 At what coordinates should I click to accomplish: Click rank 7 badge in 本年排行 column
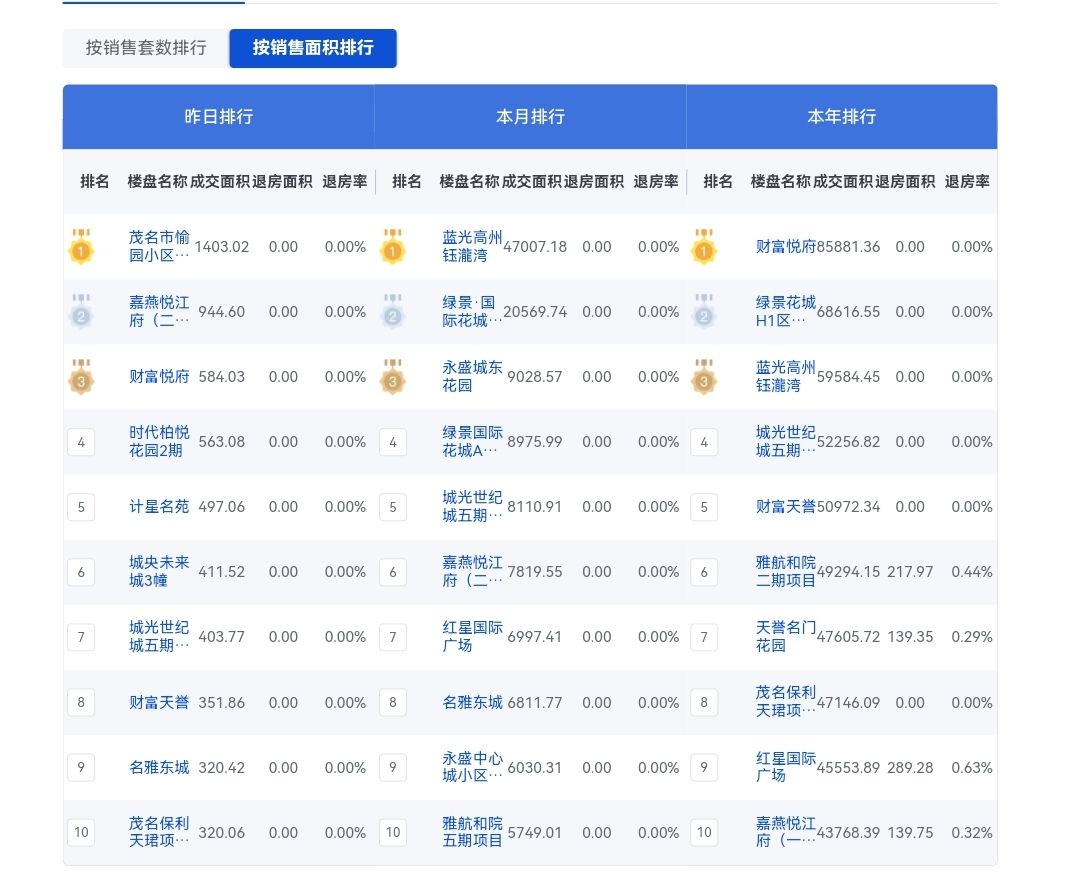[x=704, y=637]
